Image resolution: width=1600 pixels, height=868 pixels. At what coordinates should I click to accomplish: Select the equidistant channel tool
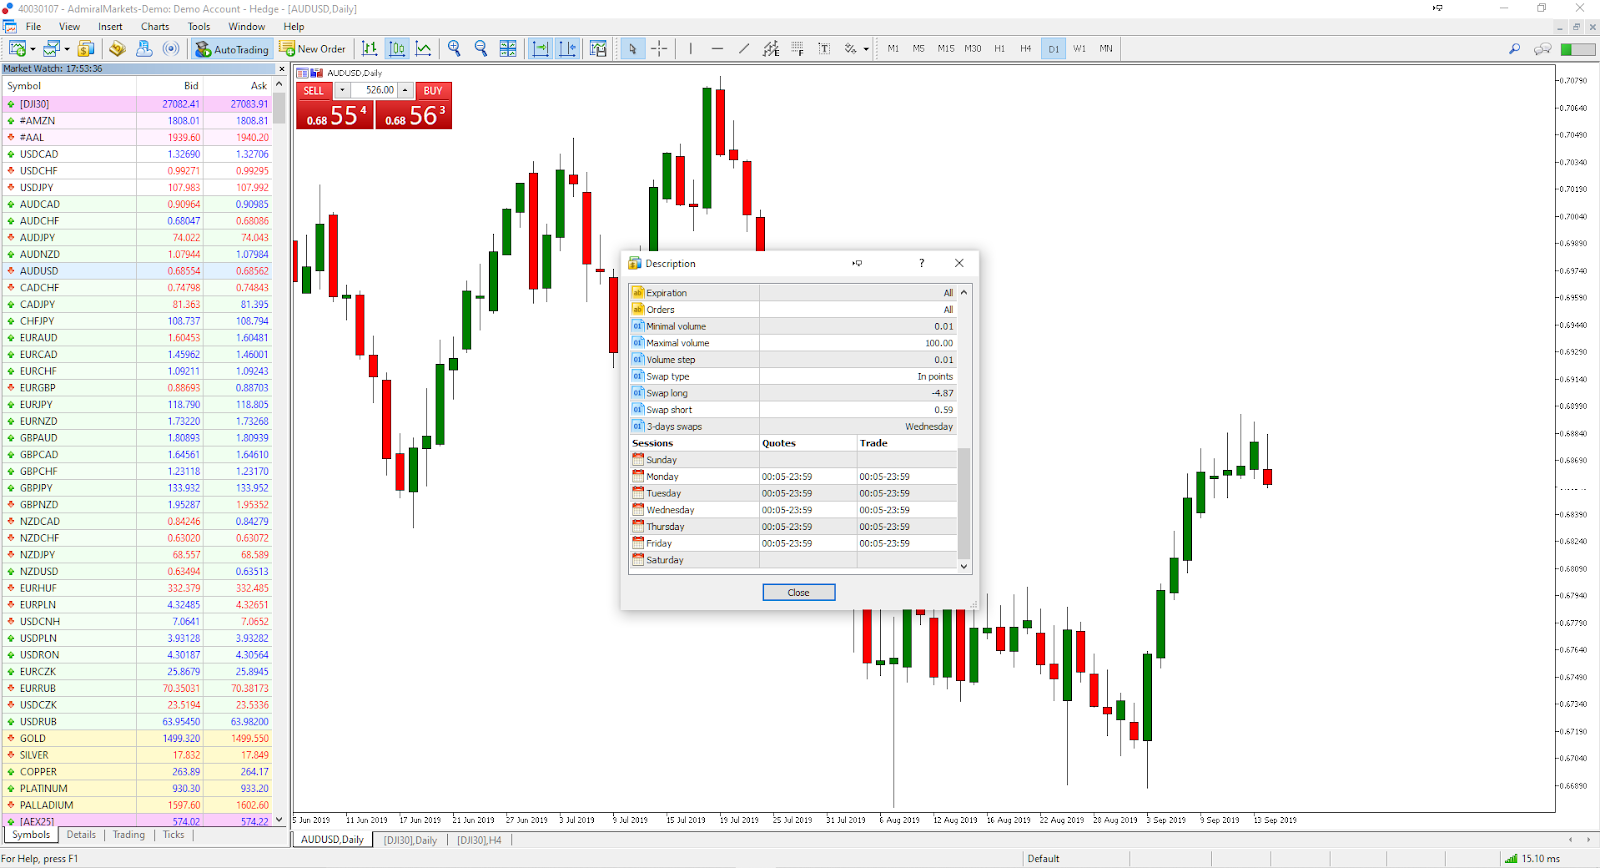[771, 48]
